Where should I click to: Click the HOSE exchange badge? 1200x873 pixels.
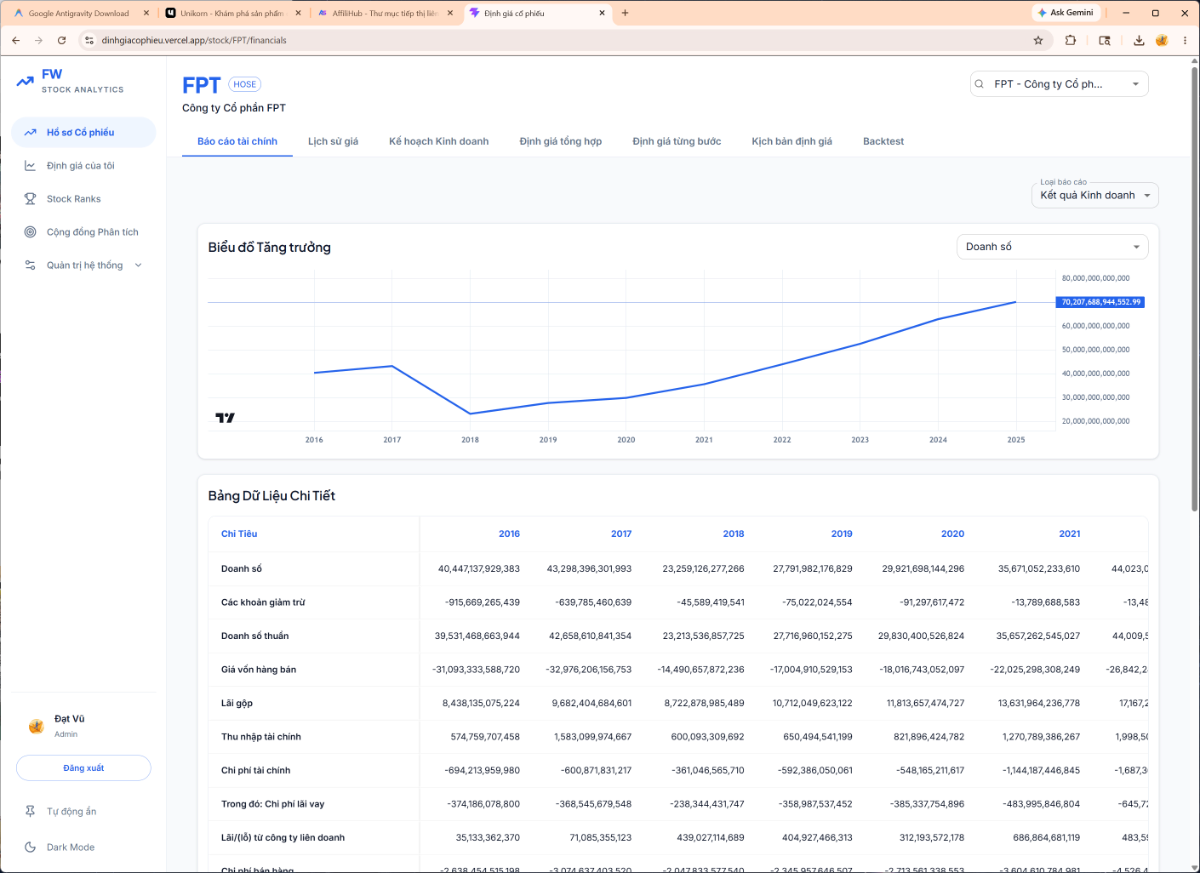[245, 85]
